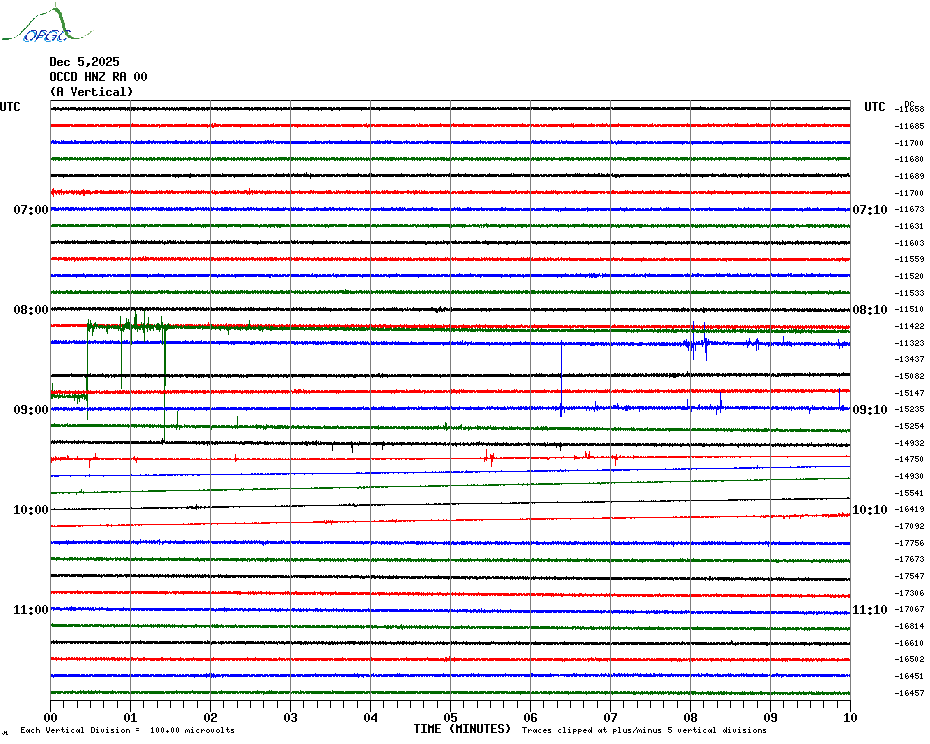Select the 11:00 hour marker on left
The height and width of the screenshot is (744, 930).
pos(30,610)
